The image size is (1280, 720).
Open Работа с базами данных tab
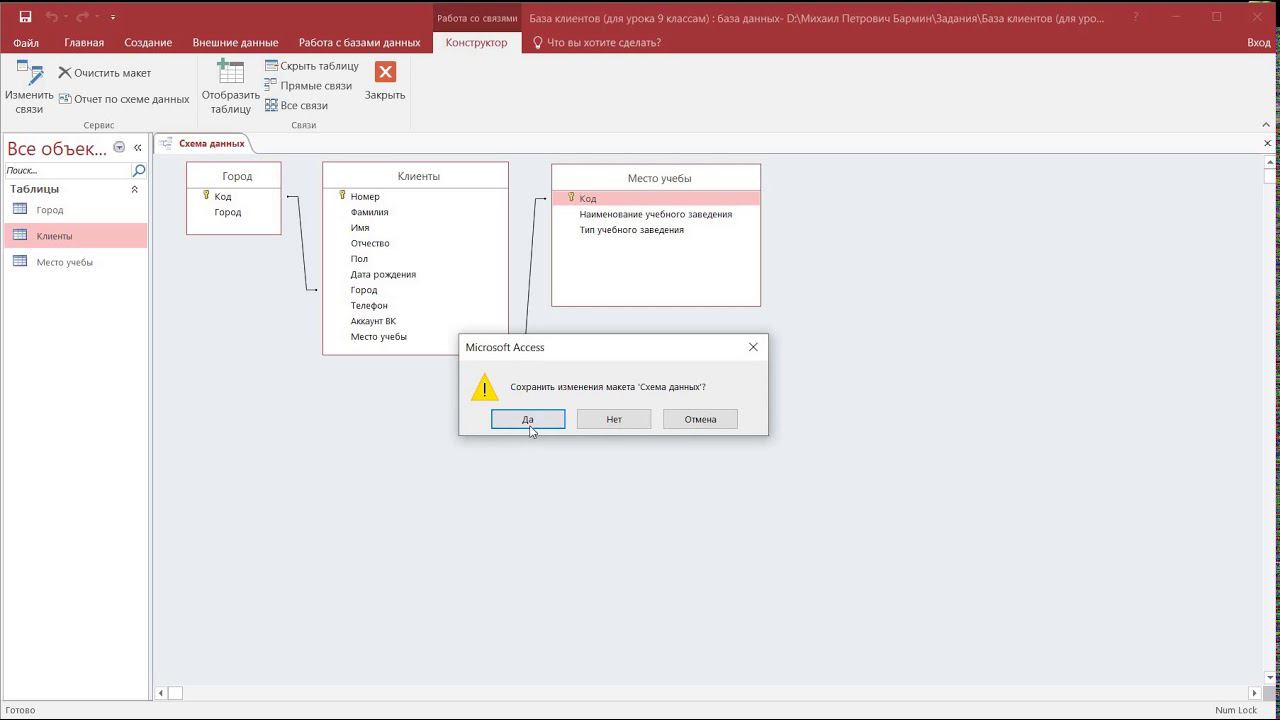coord(359,43)
